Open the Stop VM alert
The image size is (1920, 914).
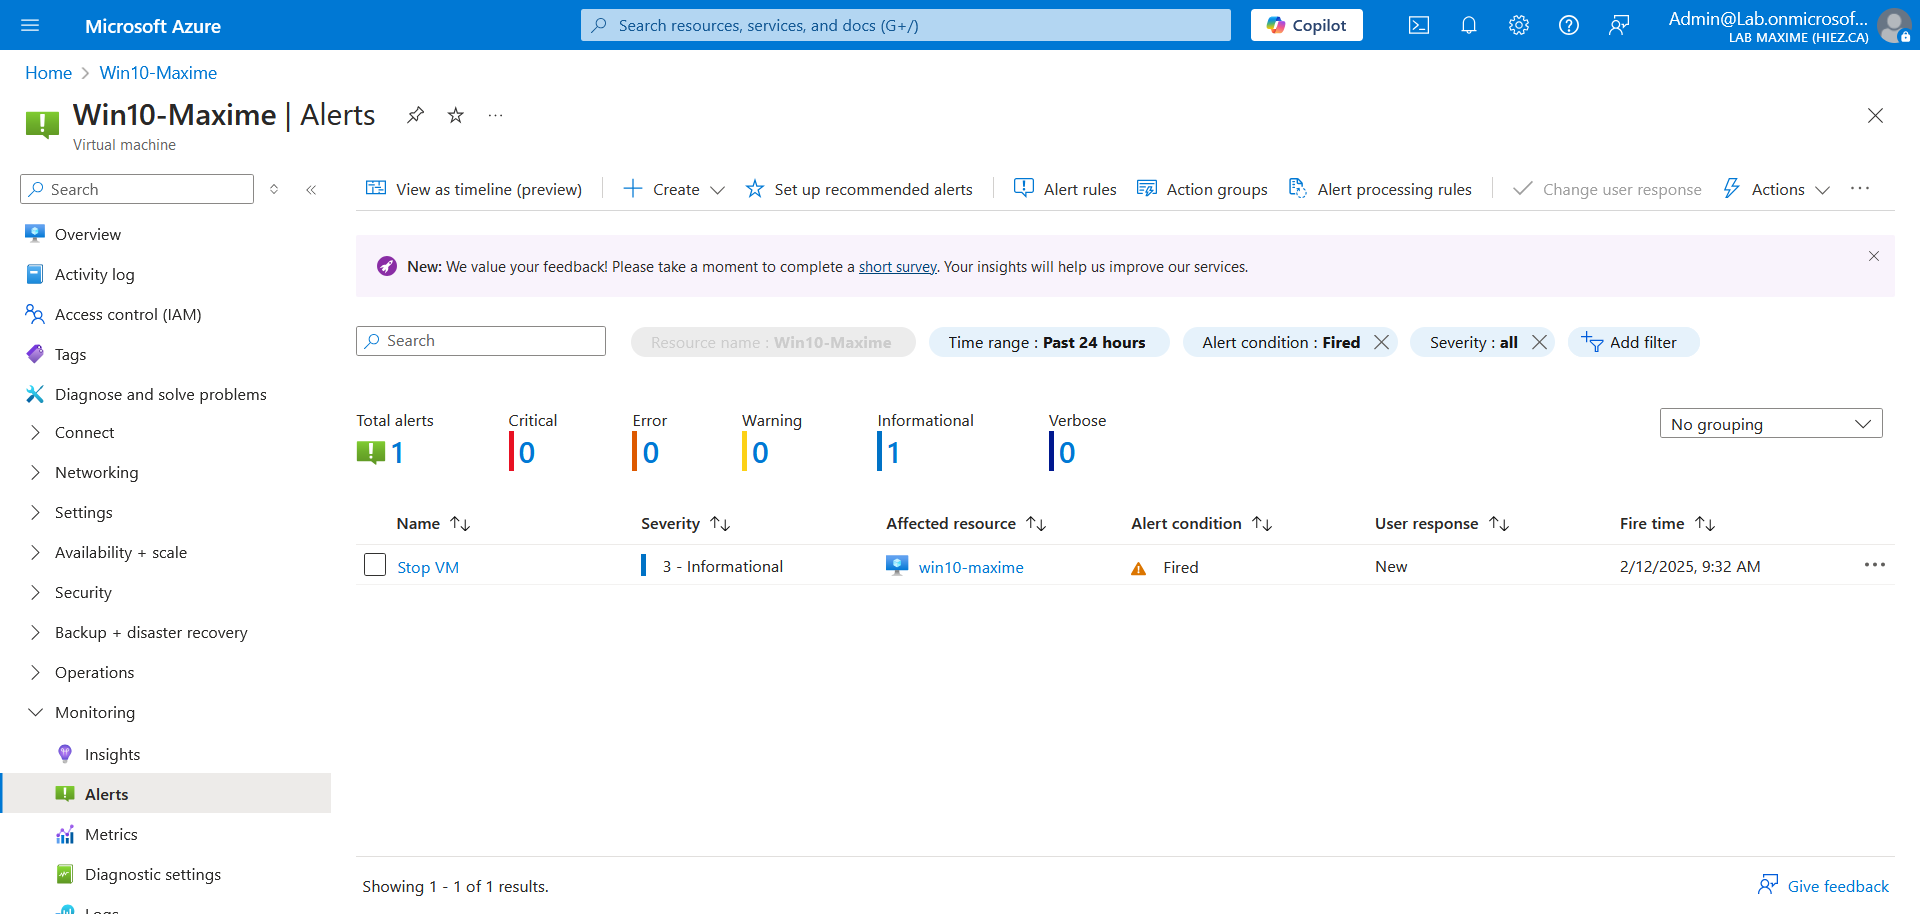[x=428, y=567]
